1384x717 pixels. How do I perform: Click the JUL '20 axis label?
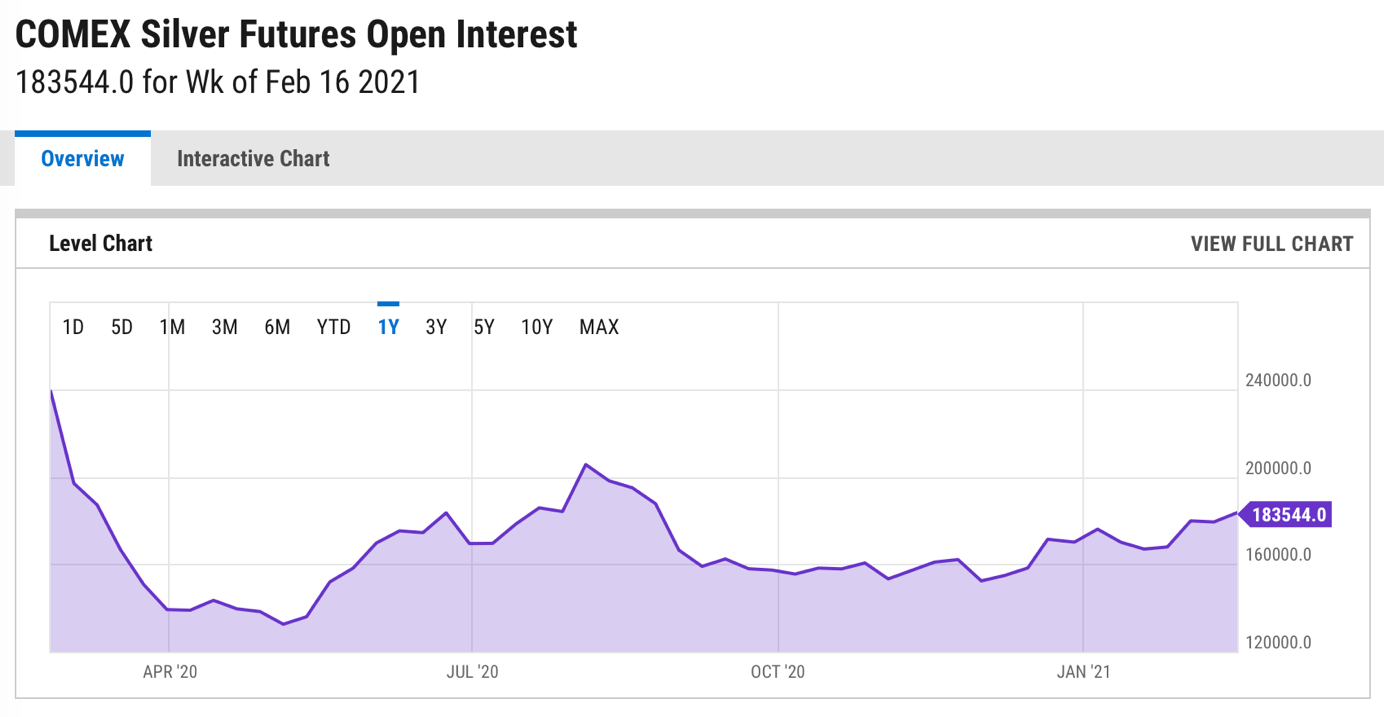[472, 672]
